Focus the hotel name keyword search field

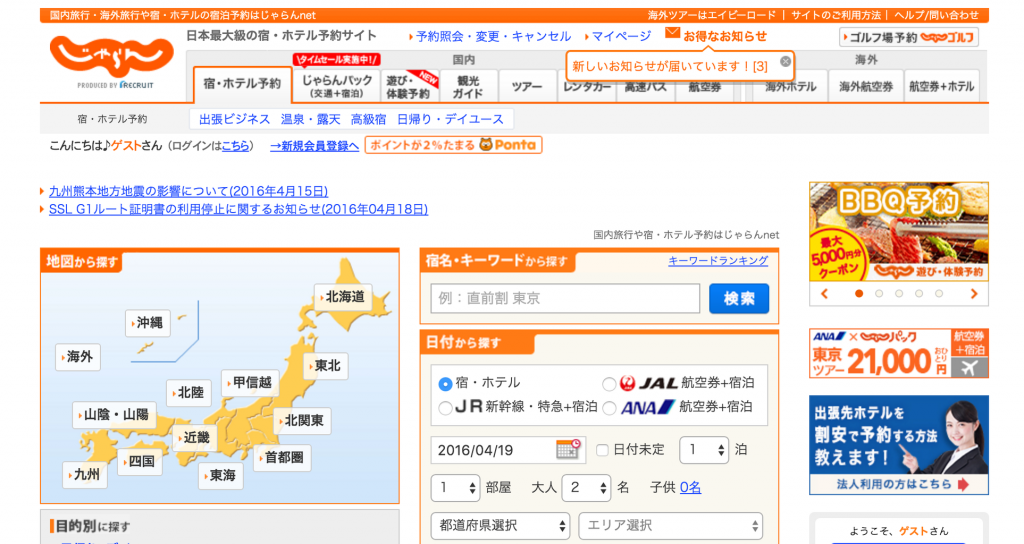click(566, 298)
